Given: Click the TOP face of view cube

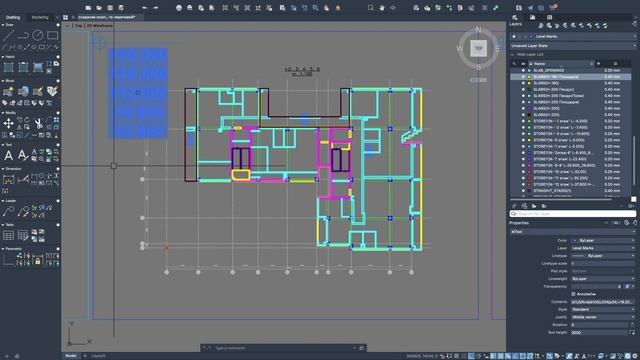Looking at the screenshot, I should click(478, 48).
